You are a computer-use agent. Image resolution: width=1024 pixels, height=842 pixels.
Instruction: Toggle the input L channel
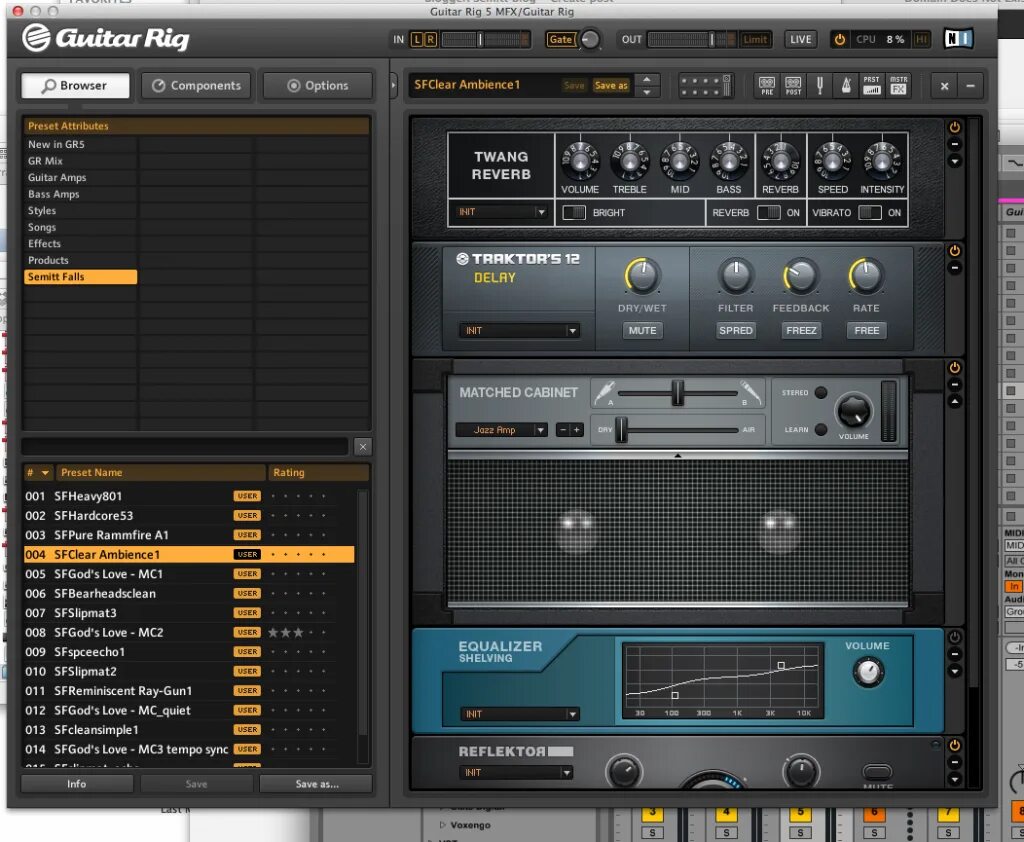(417, 39)
